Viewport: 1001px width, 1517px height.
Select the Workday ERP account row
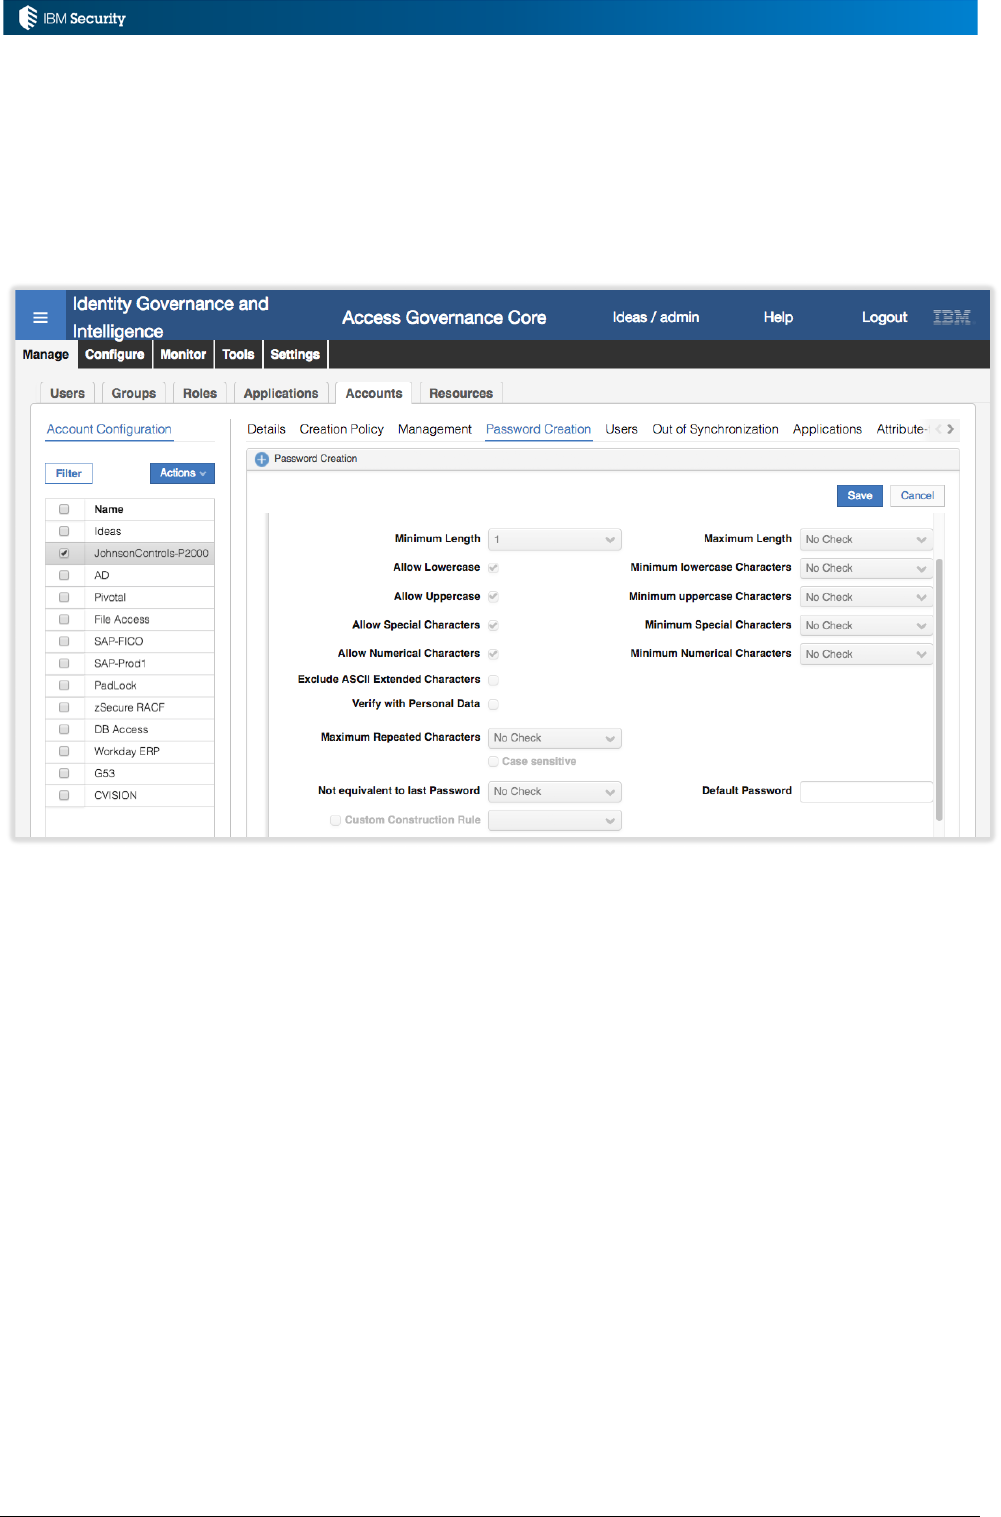click(130, 751)
